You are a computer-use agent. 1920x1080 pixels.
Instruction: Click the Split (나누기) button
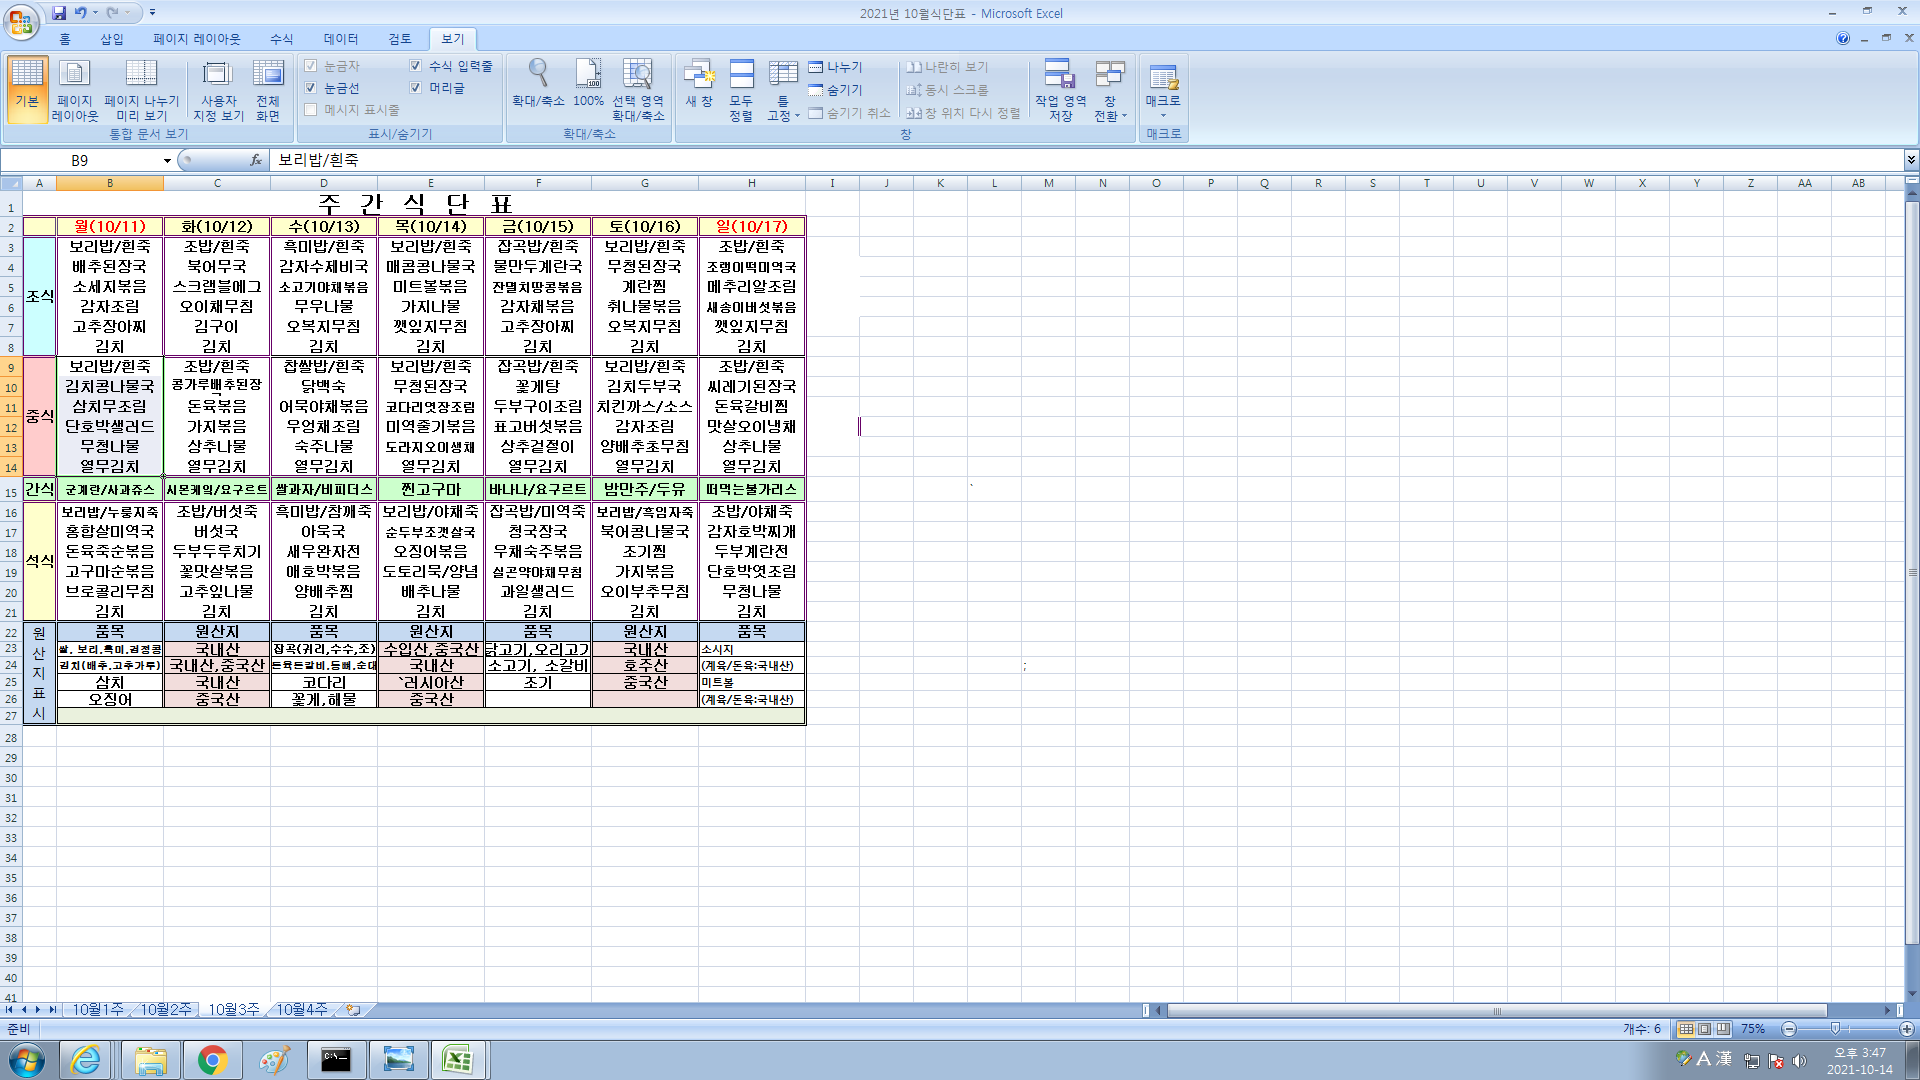coord(836,67)
